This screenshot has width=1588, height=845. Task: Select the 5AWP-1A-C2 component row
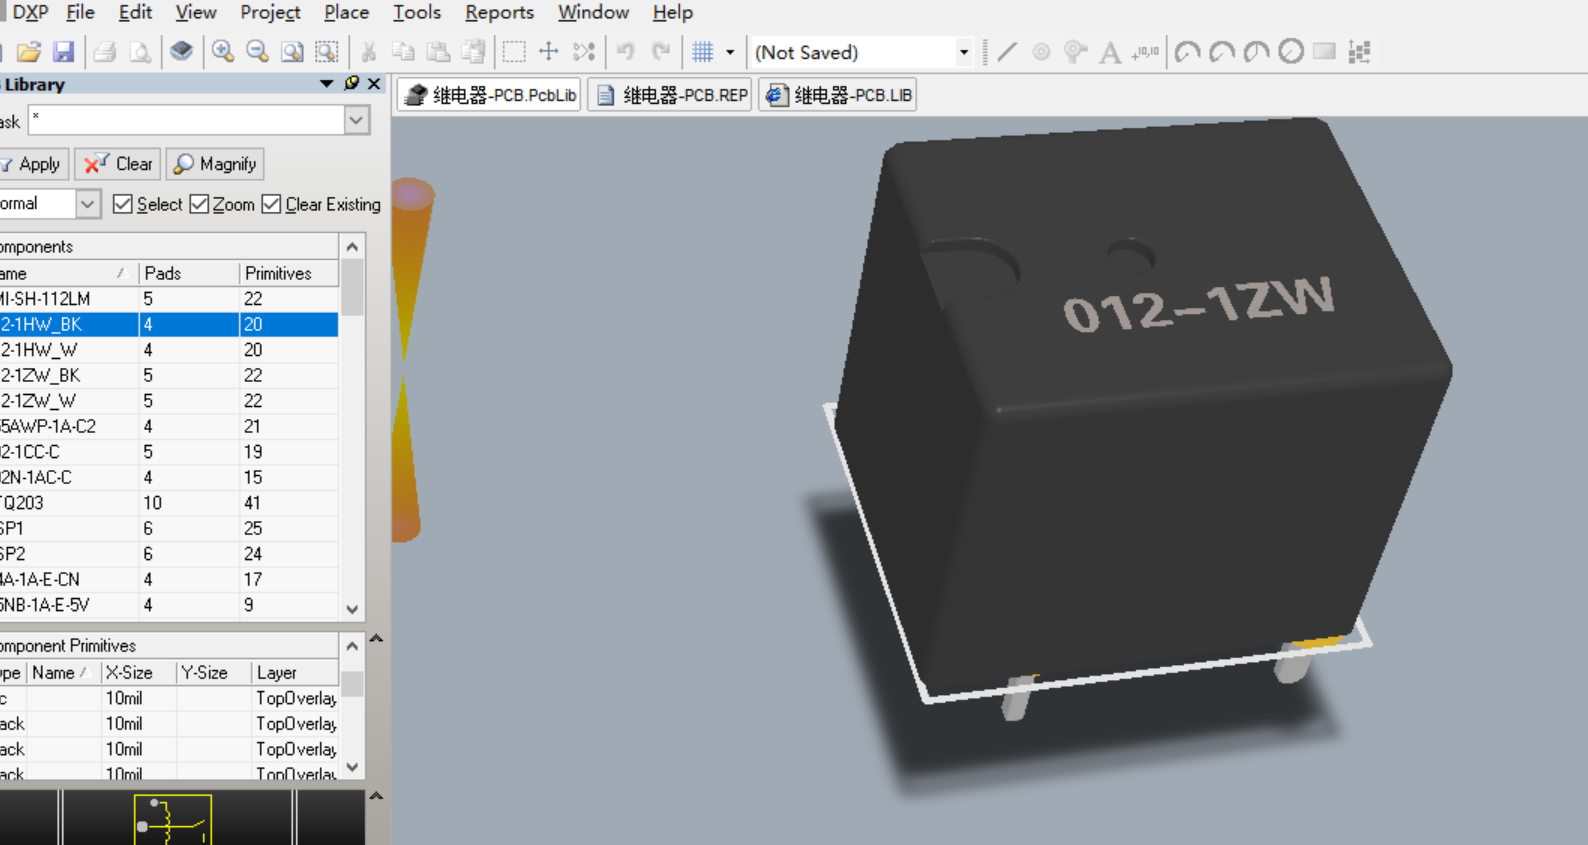pos(169,427)
